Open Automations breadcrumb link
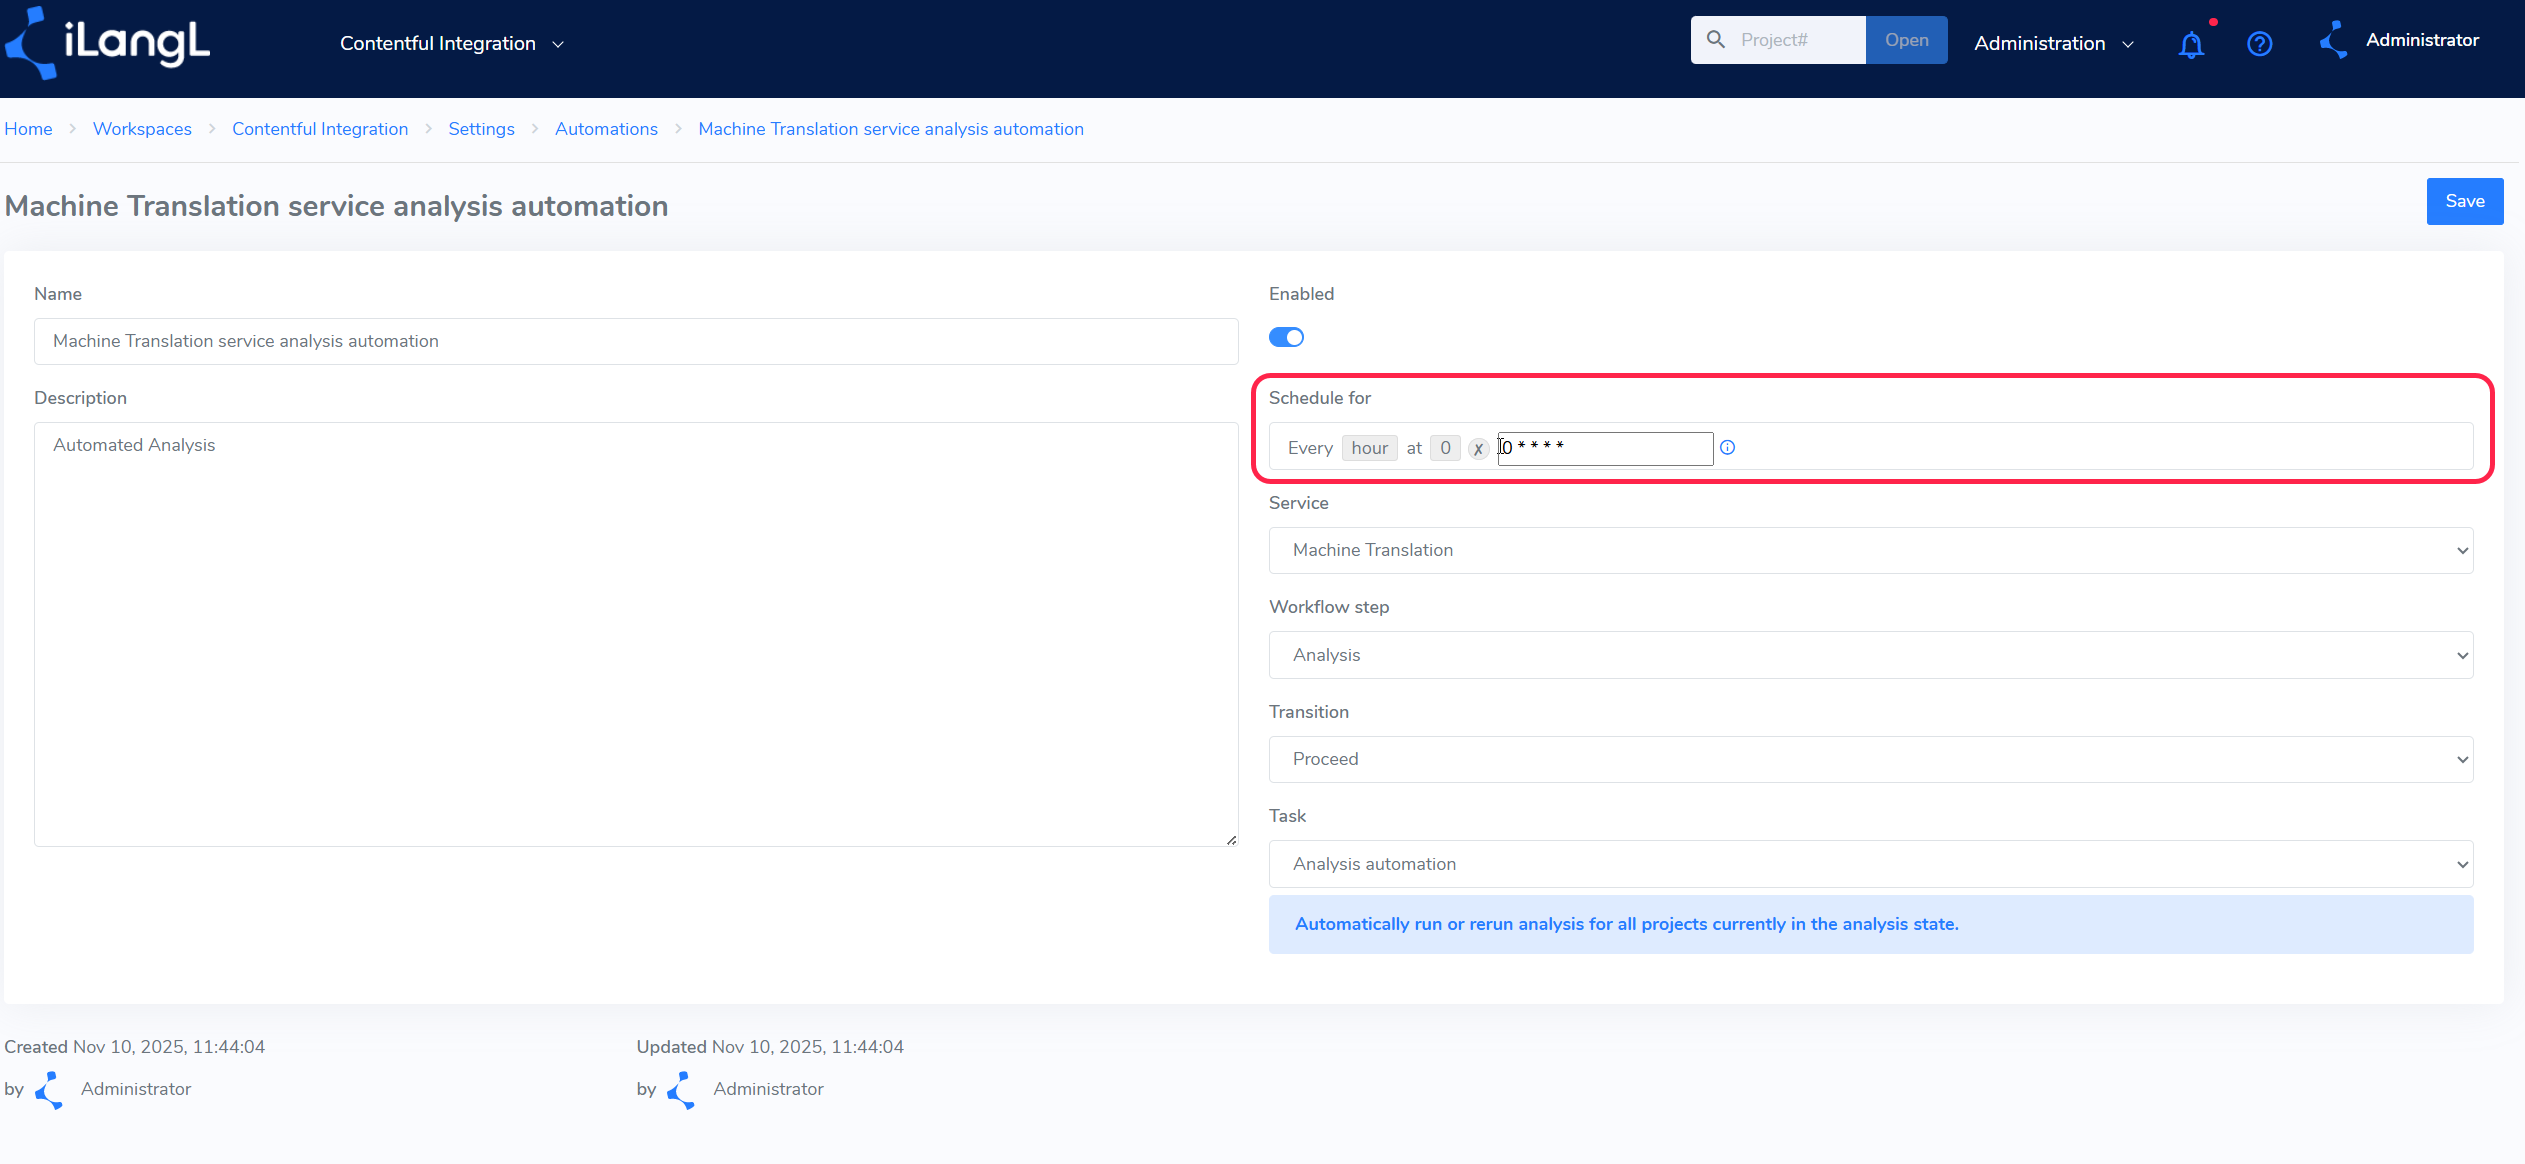The height and width of the screenshot is (1164, 2525). tap(606, 129)
